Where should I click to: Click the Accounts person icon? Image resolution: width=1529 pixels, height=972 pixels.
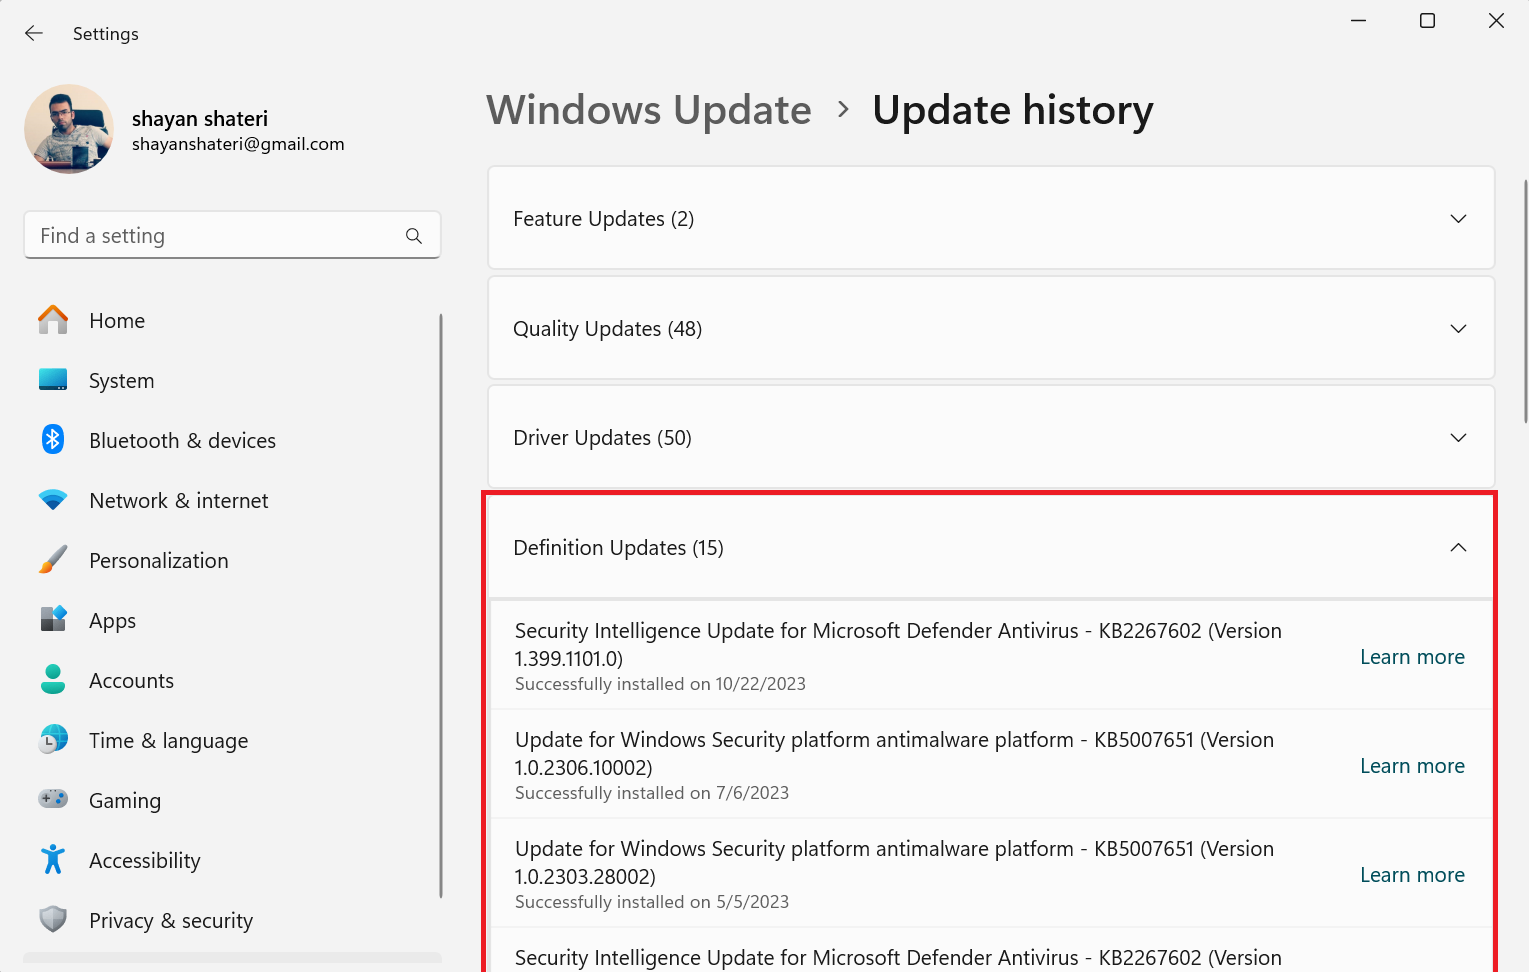coord(53,680)
